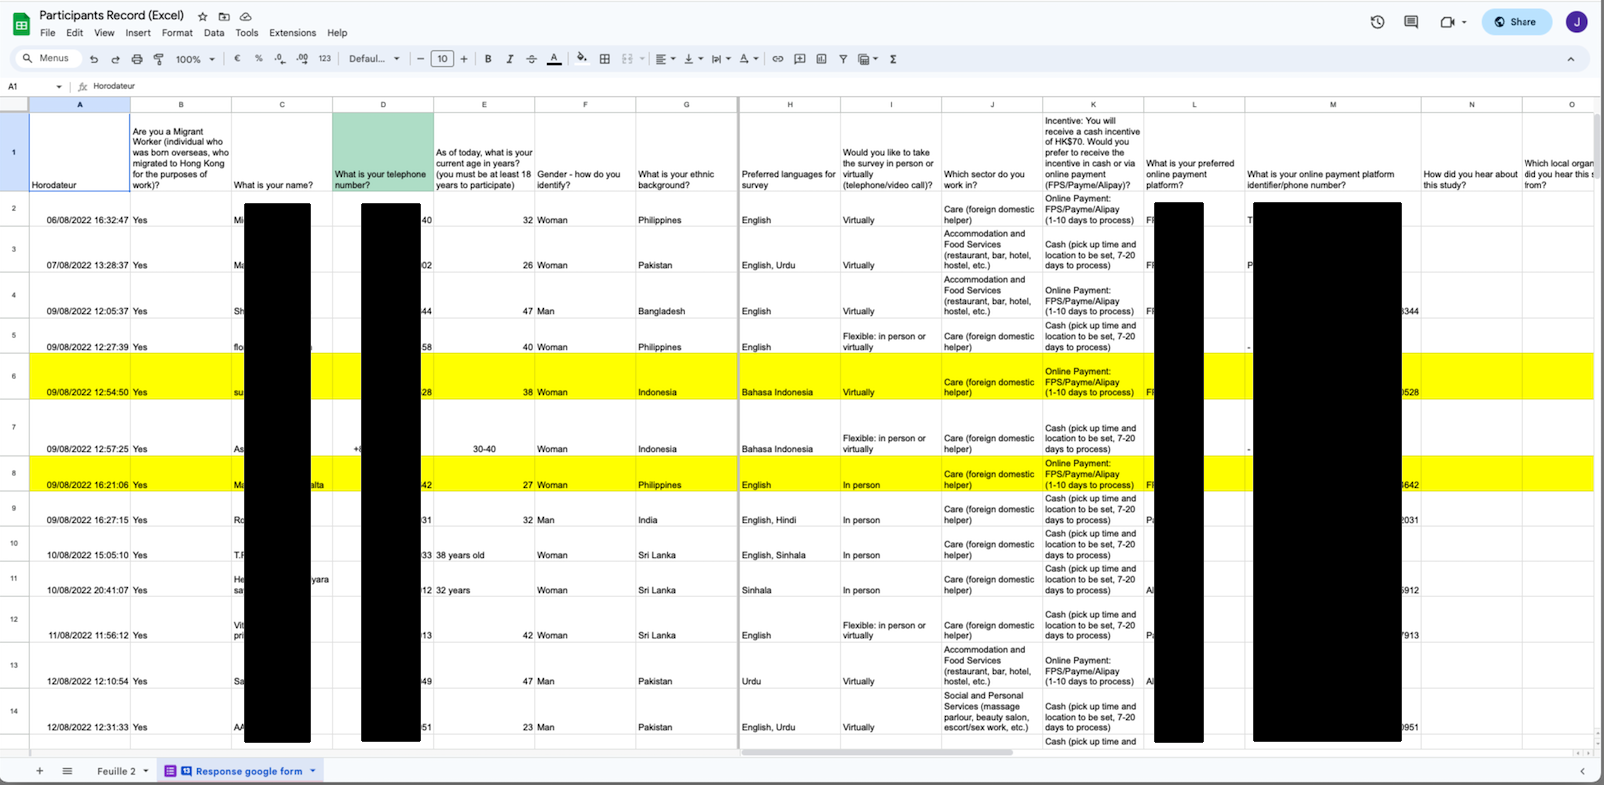
Task: Open the vertical align dropdown
Action: point(693,59)
